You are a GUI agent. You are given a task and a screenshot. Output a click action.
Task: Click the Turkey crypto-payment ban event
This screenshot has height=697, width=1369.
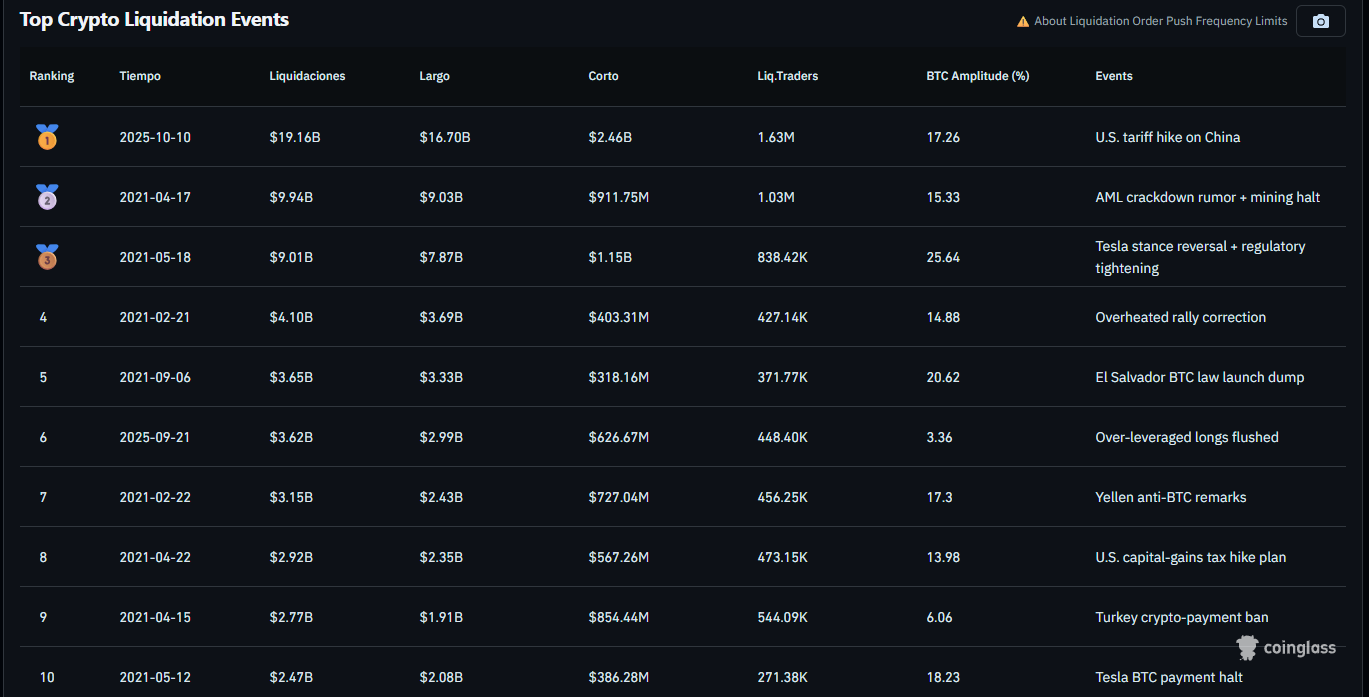click(1181, 617)
